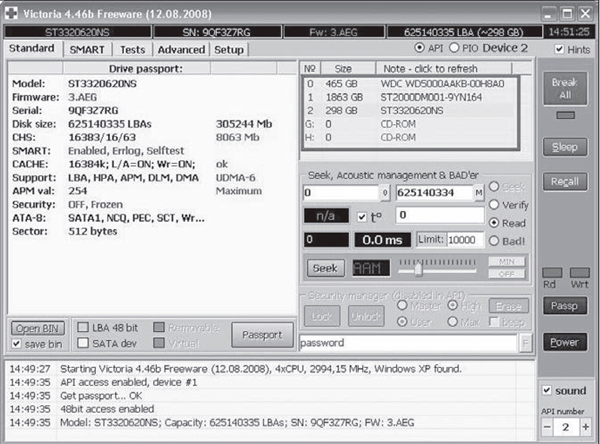This screenshot has height=444, width=600.
Task: Select the PIO access mode
Action: 456,48
